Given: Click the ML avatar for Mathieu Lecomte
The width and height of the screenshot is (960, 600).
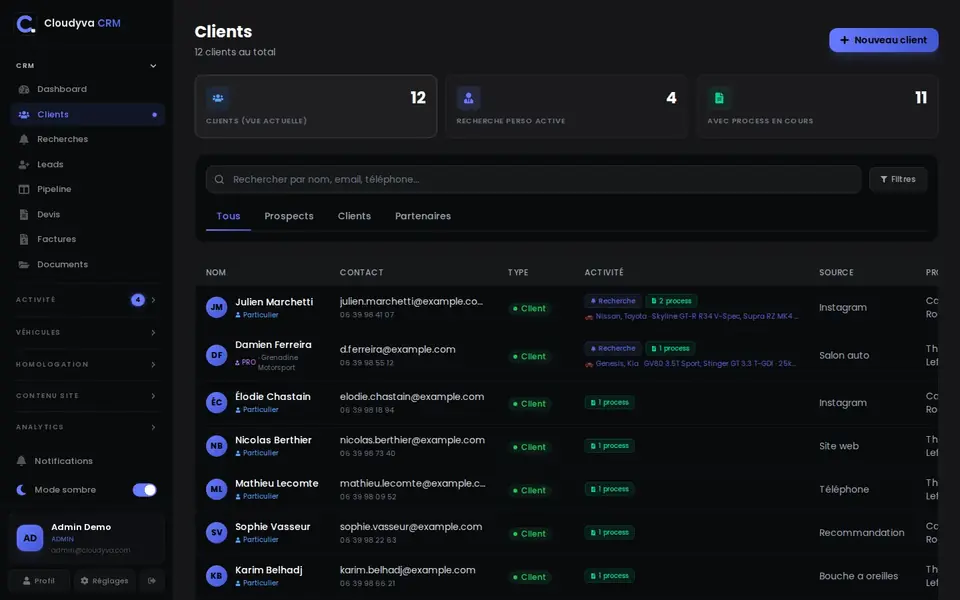Looking at the screenshot, I should click(x=217, y=489).
